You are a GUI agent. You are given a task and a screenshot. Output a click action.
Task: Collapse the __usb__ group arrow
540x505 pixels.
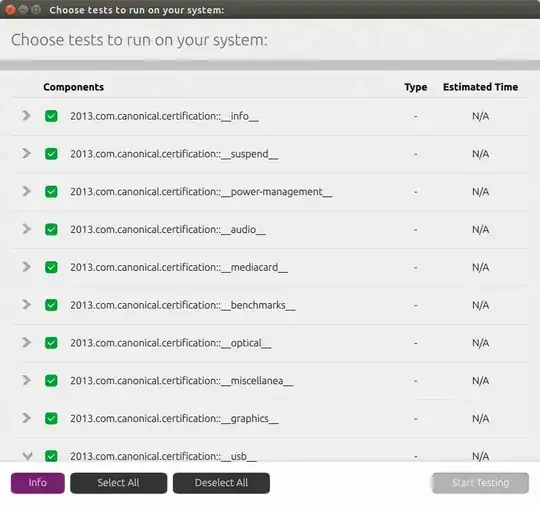[x=28, y=456]
